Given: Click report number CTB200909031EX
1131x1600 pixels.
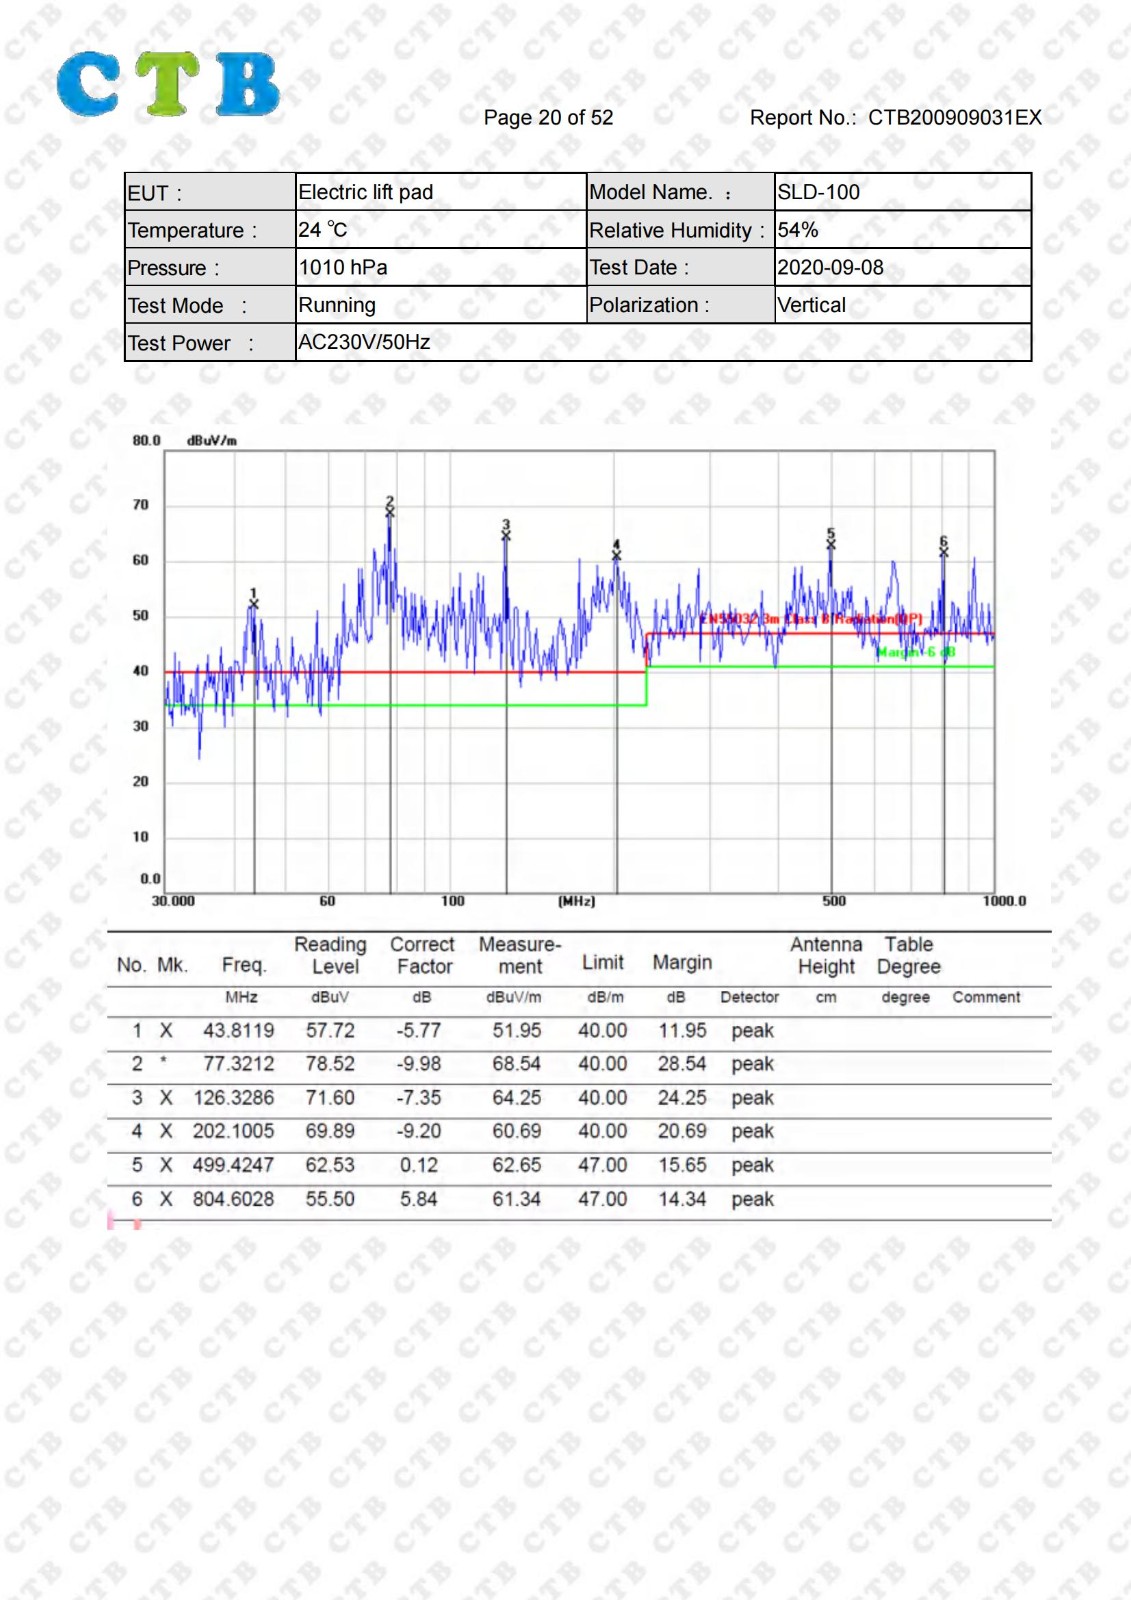Looking at the screenshot, I should 954,118.
